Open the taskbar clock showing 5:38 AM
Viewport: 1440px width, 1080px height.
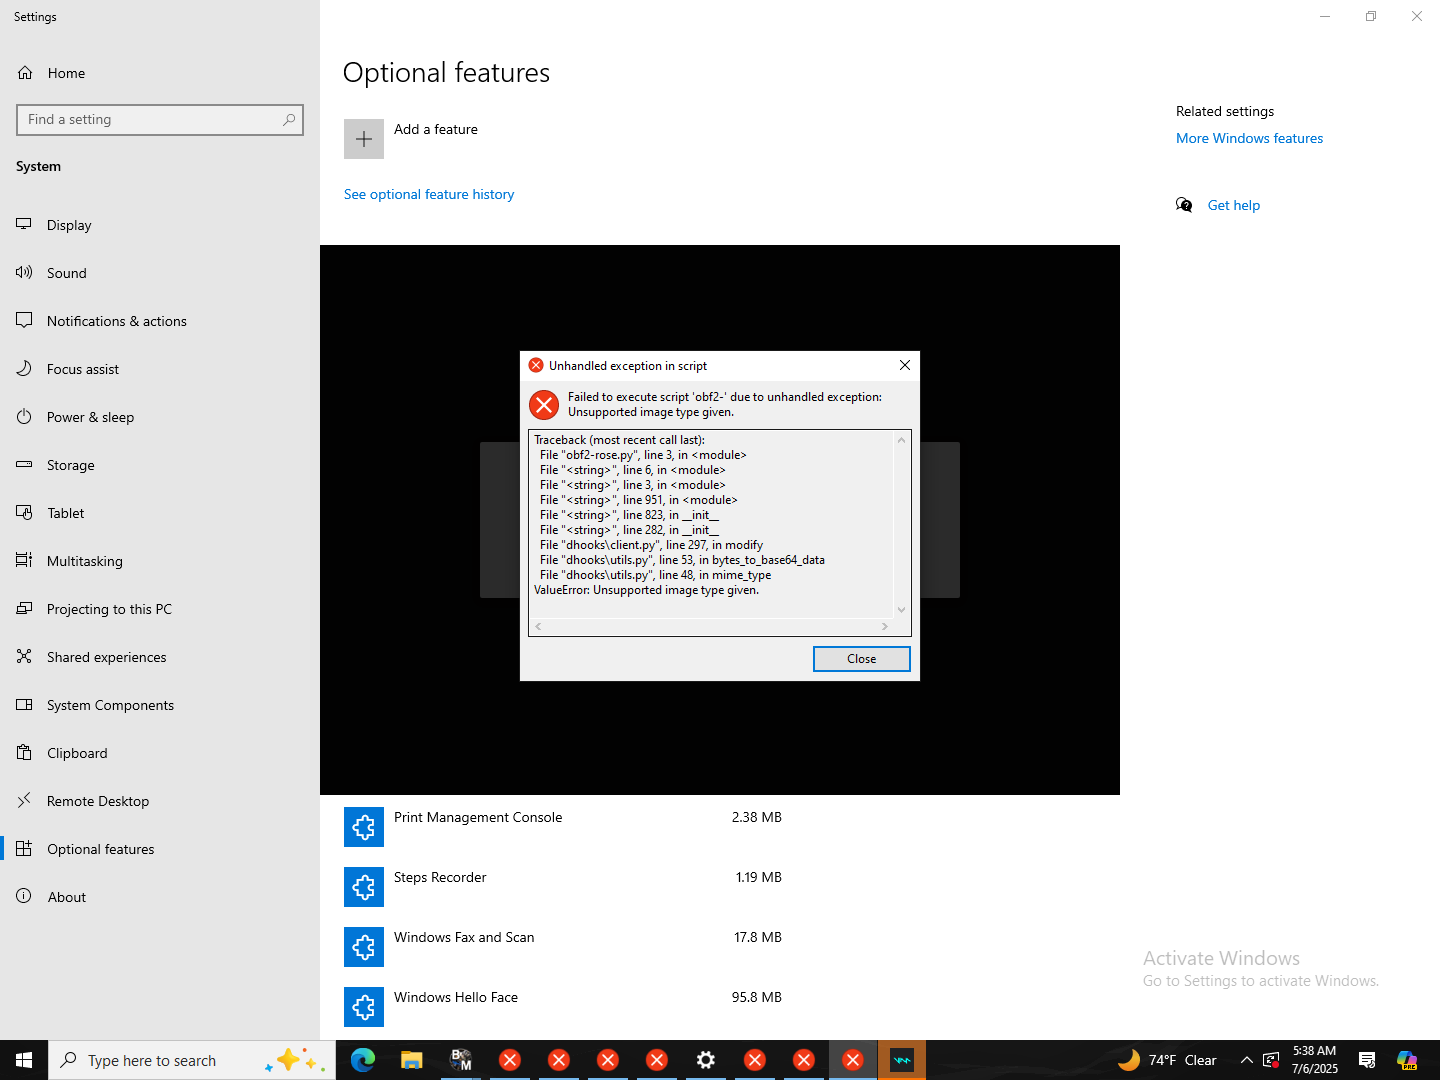[x=1314, y=1060]
